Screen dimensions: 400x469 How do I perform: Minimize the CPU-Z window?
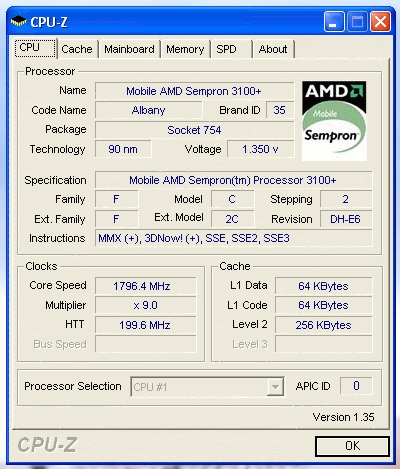tap(334, 22)
